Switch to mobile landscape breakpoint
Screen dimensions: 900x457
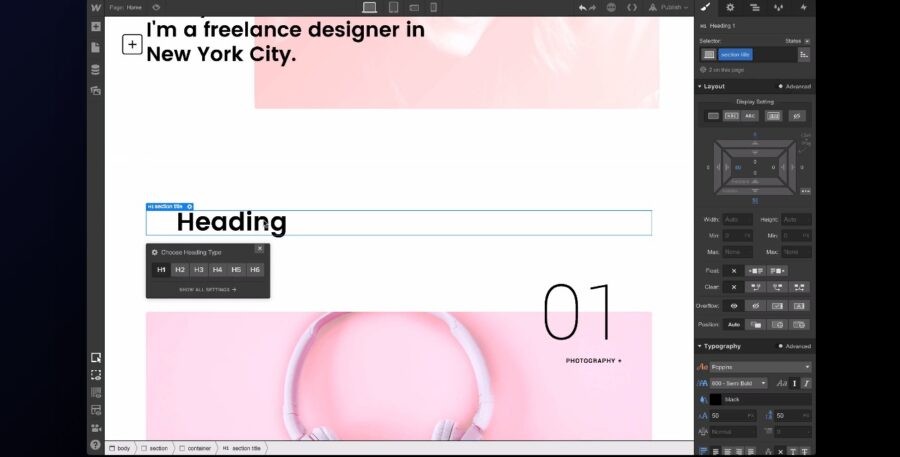coord(414,7)
